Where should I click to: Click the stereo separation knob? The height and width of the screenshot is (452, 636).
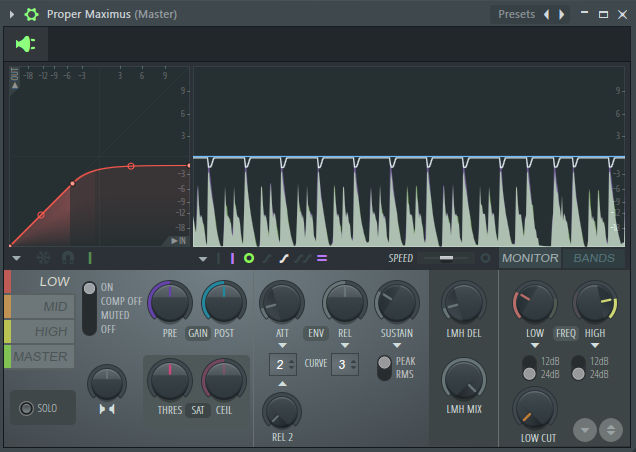coord(107,383)
